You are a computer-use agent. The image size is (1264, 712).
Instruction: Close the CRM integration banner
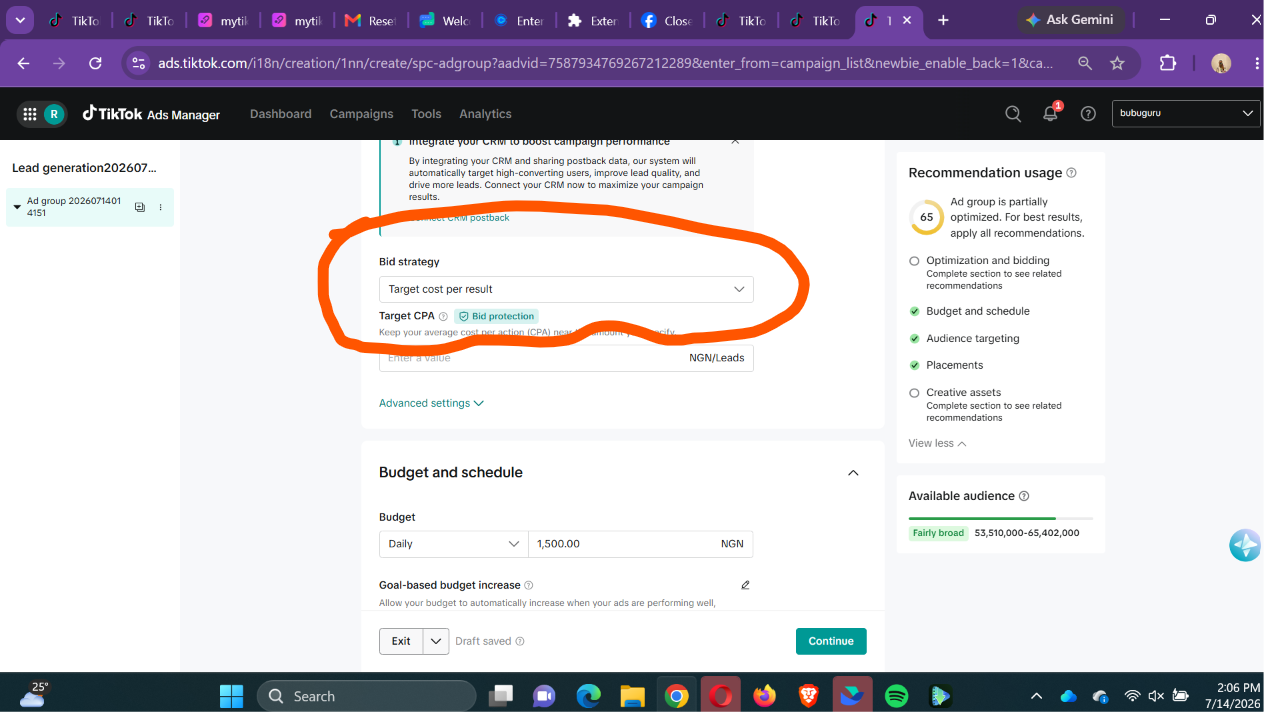[x=735, y=141]
